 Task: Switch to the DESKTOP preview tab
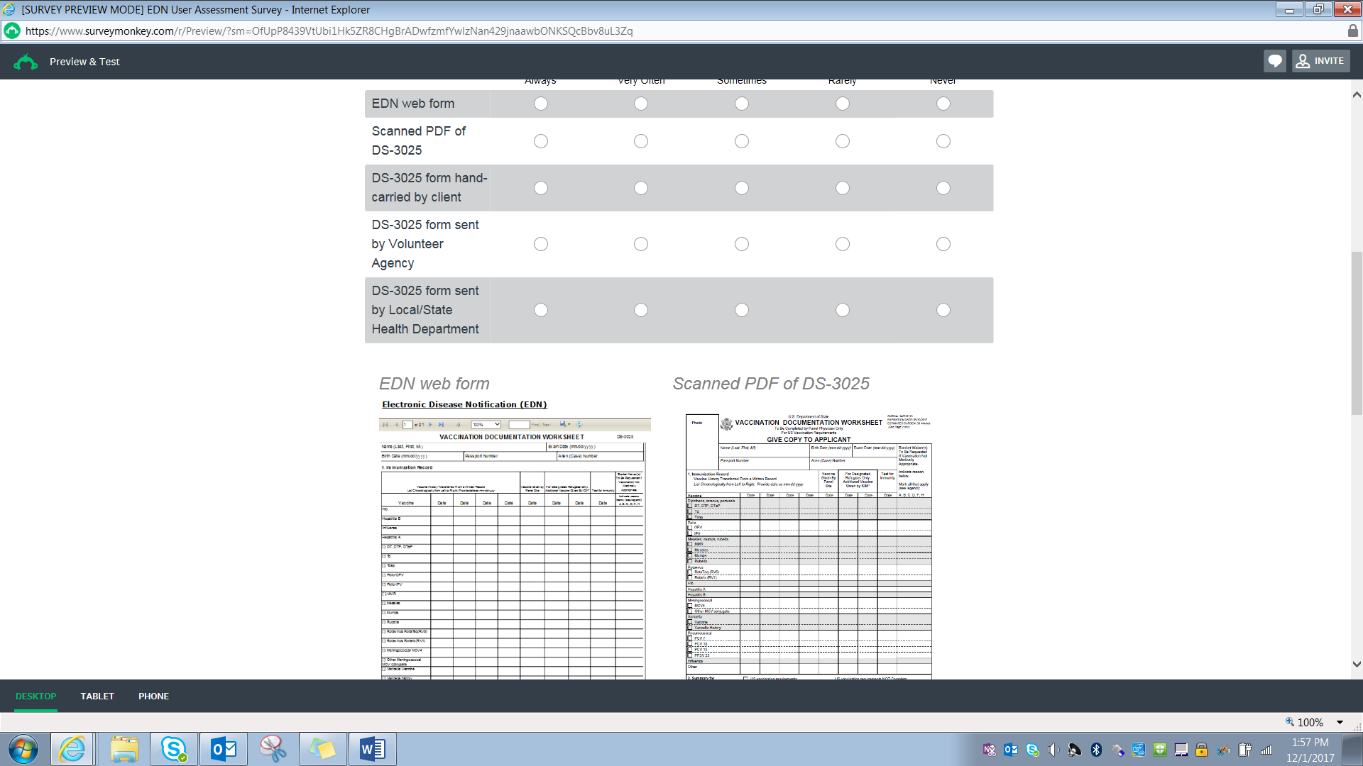click(x=36, y=696)
